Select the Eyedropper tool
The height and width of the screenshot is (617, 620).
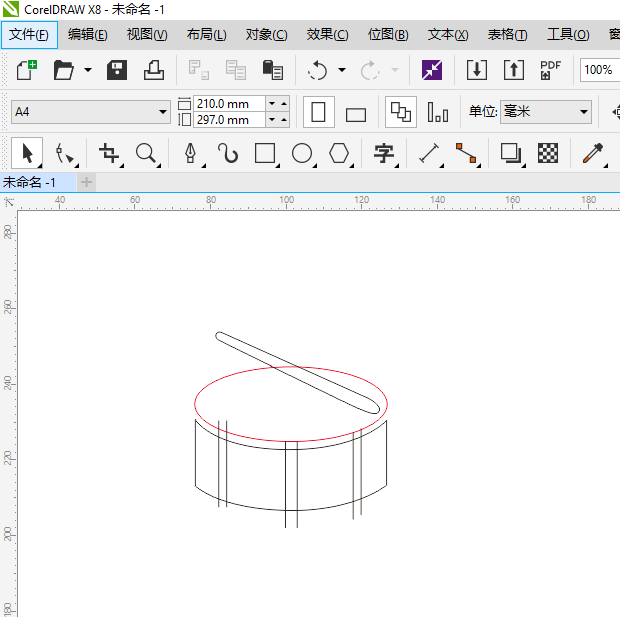594,153
